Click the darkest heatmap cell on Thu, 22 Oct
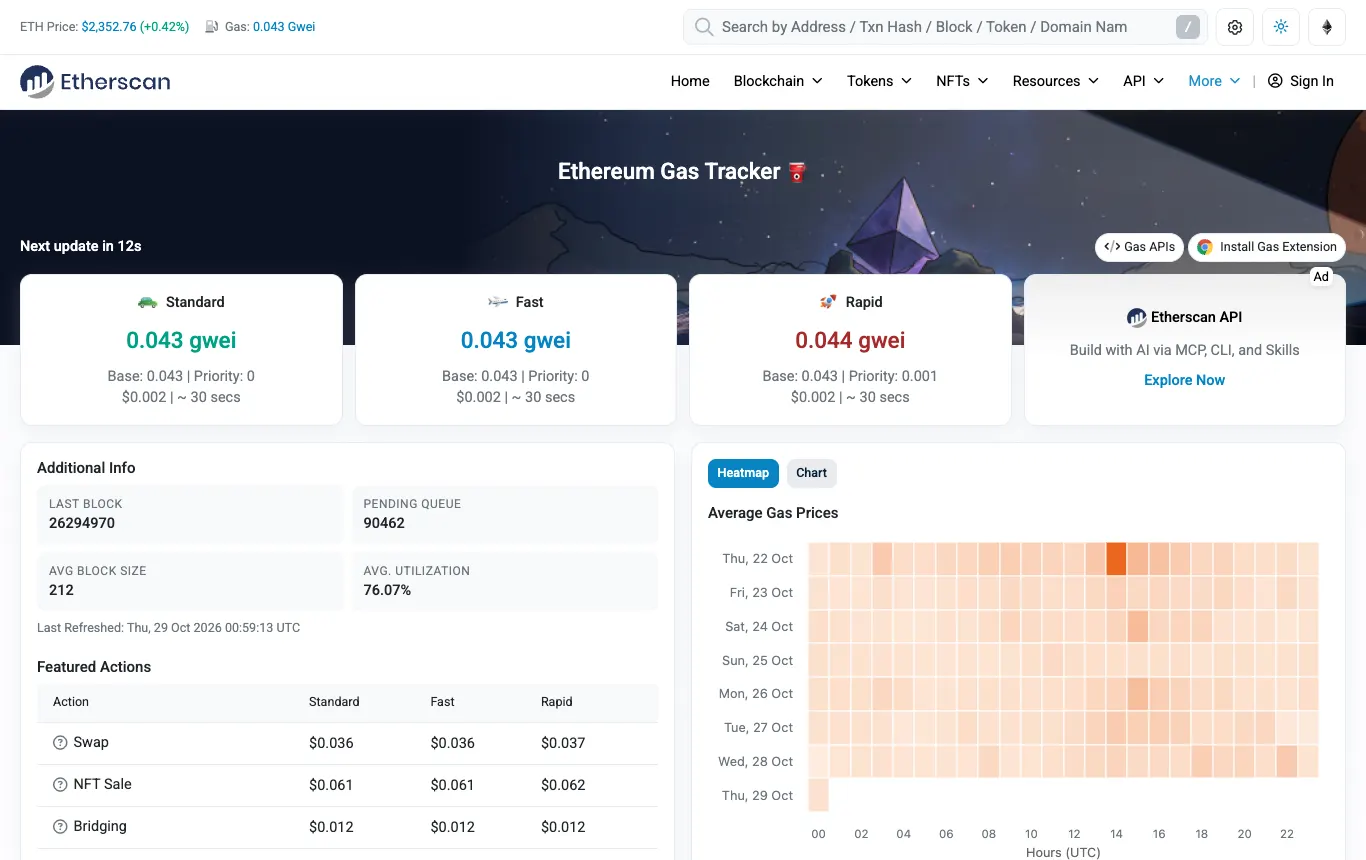This screenshot has height=860, width=1366. (1116, 559)
